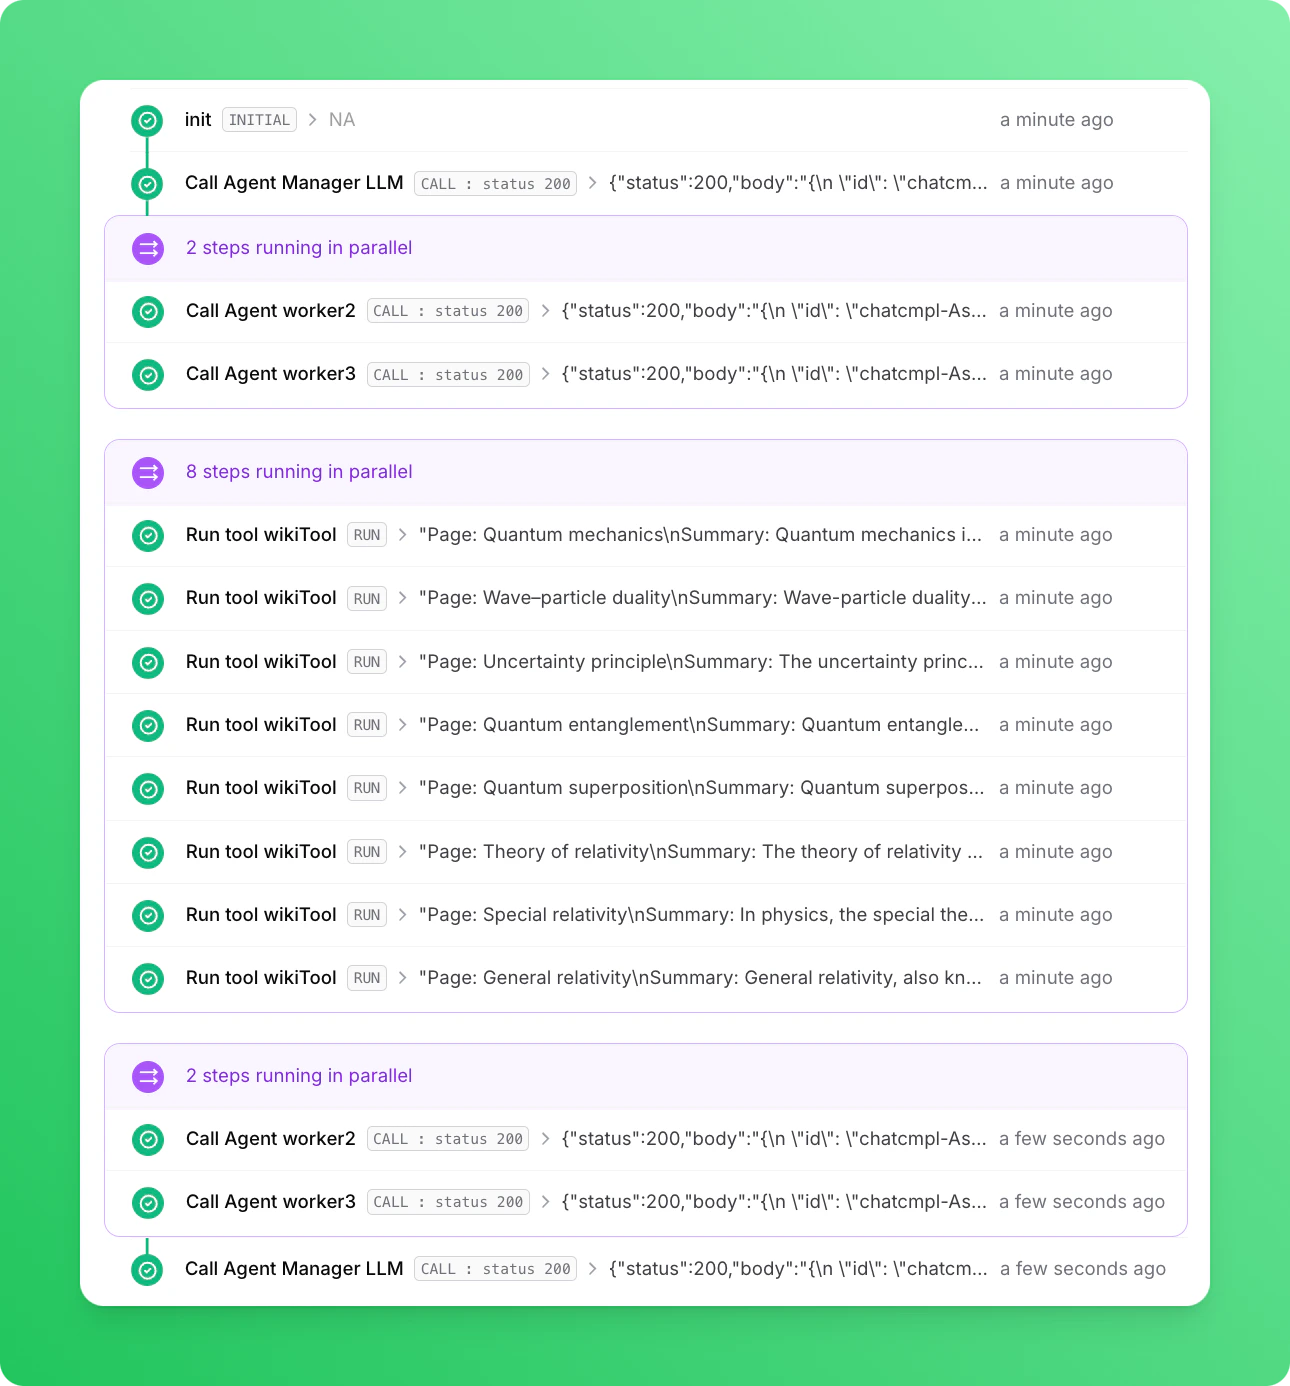Click the "Page: Wave–particle duality" summary text

[x=703, y=598]
